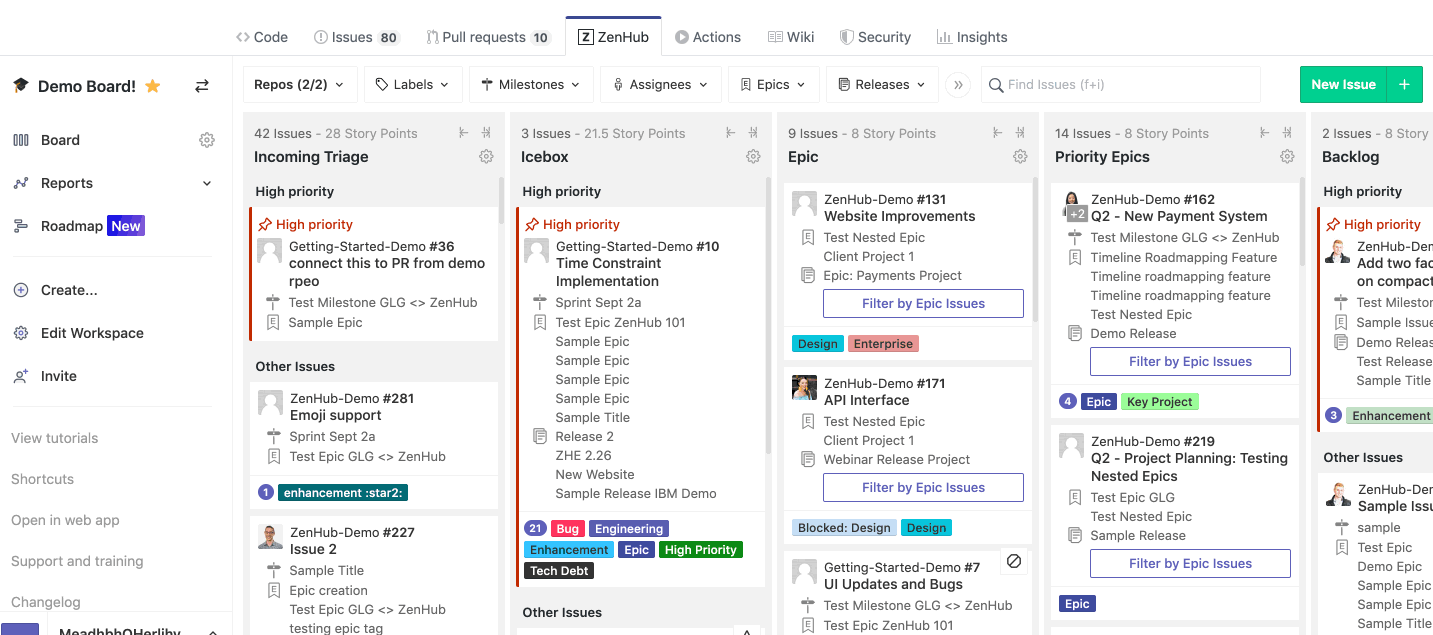Open the Wiki tab
1433x635 pixels.
click(791, 36)
